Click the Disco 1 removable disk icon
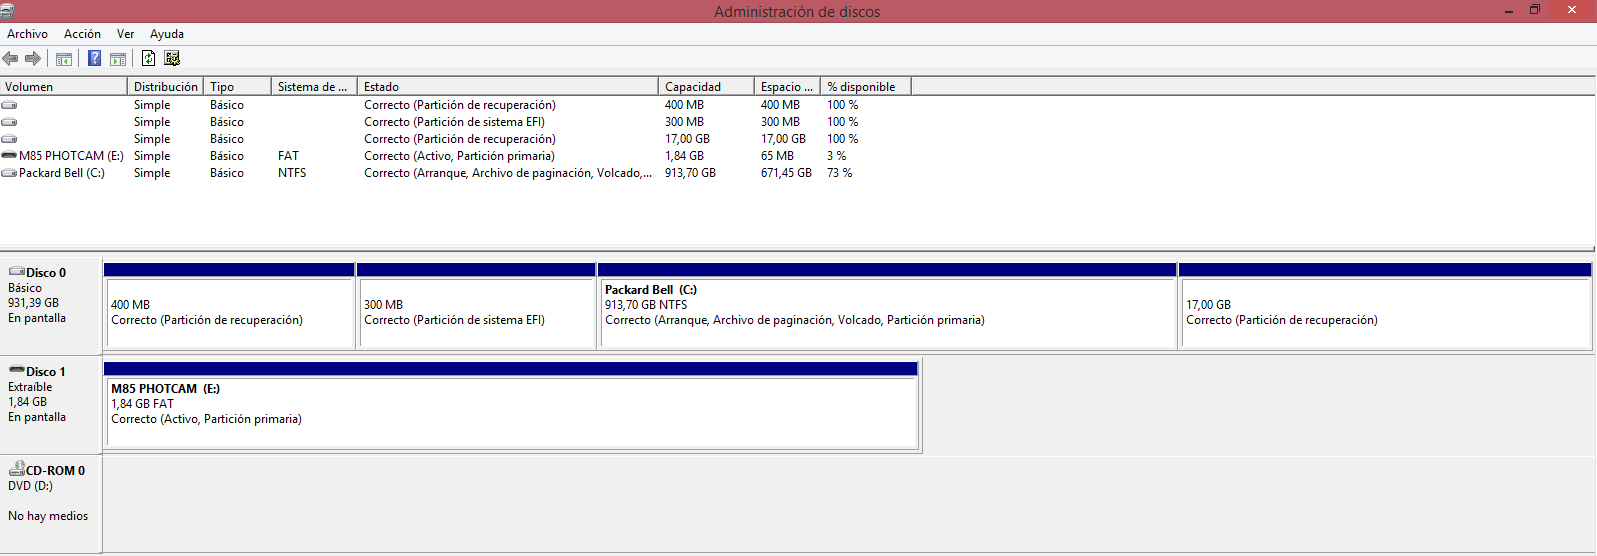This screenshot has height=556, width=1597. tap(17, 370)
